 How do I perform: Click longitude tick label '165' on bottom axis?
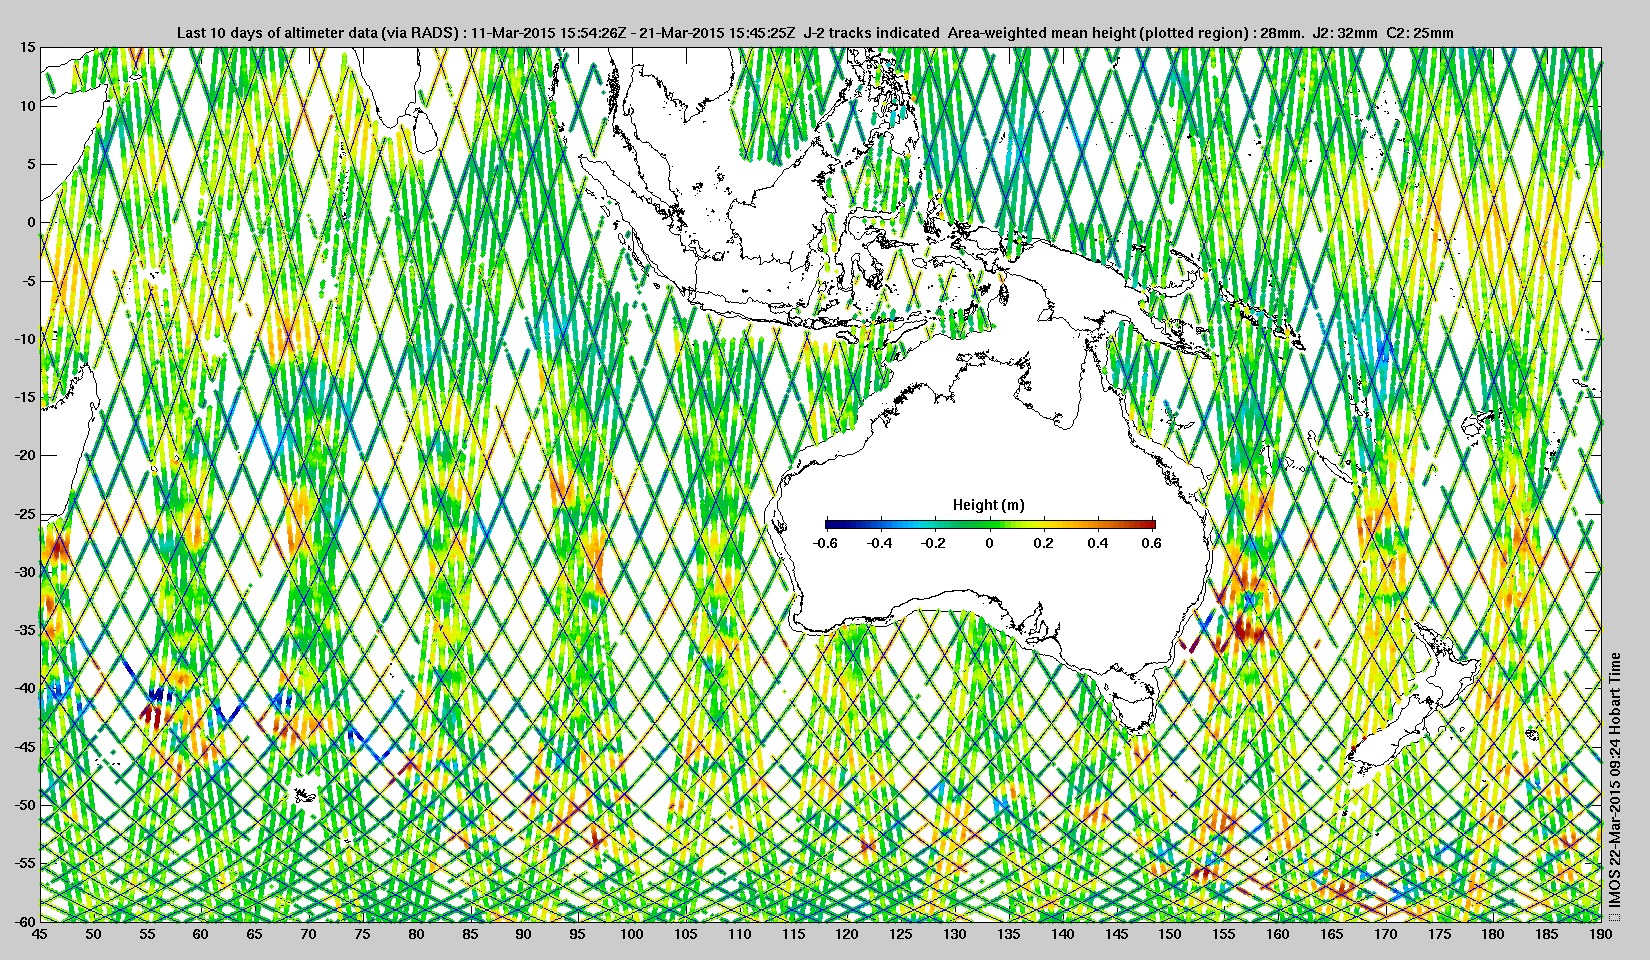pyautogui.click(x=1331, y=934)
